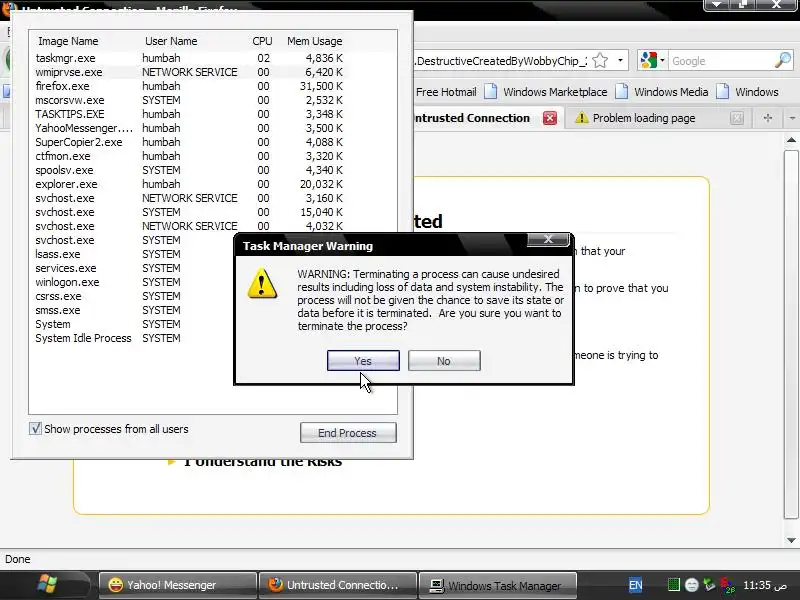Select the lsass.exe process row
The height and width of the screenshot is (600, 800).
click(x=133, y=254)
